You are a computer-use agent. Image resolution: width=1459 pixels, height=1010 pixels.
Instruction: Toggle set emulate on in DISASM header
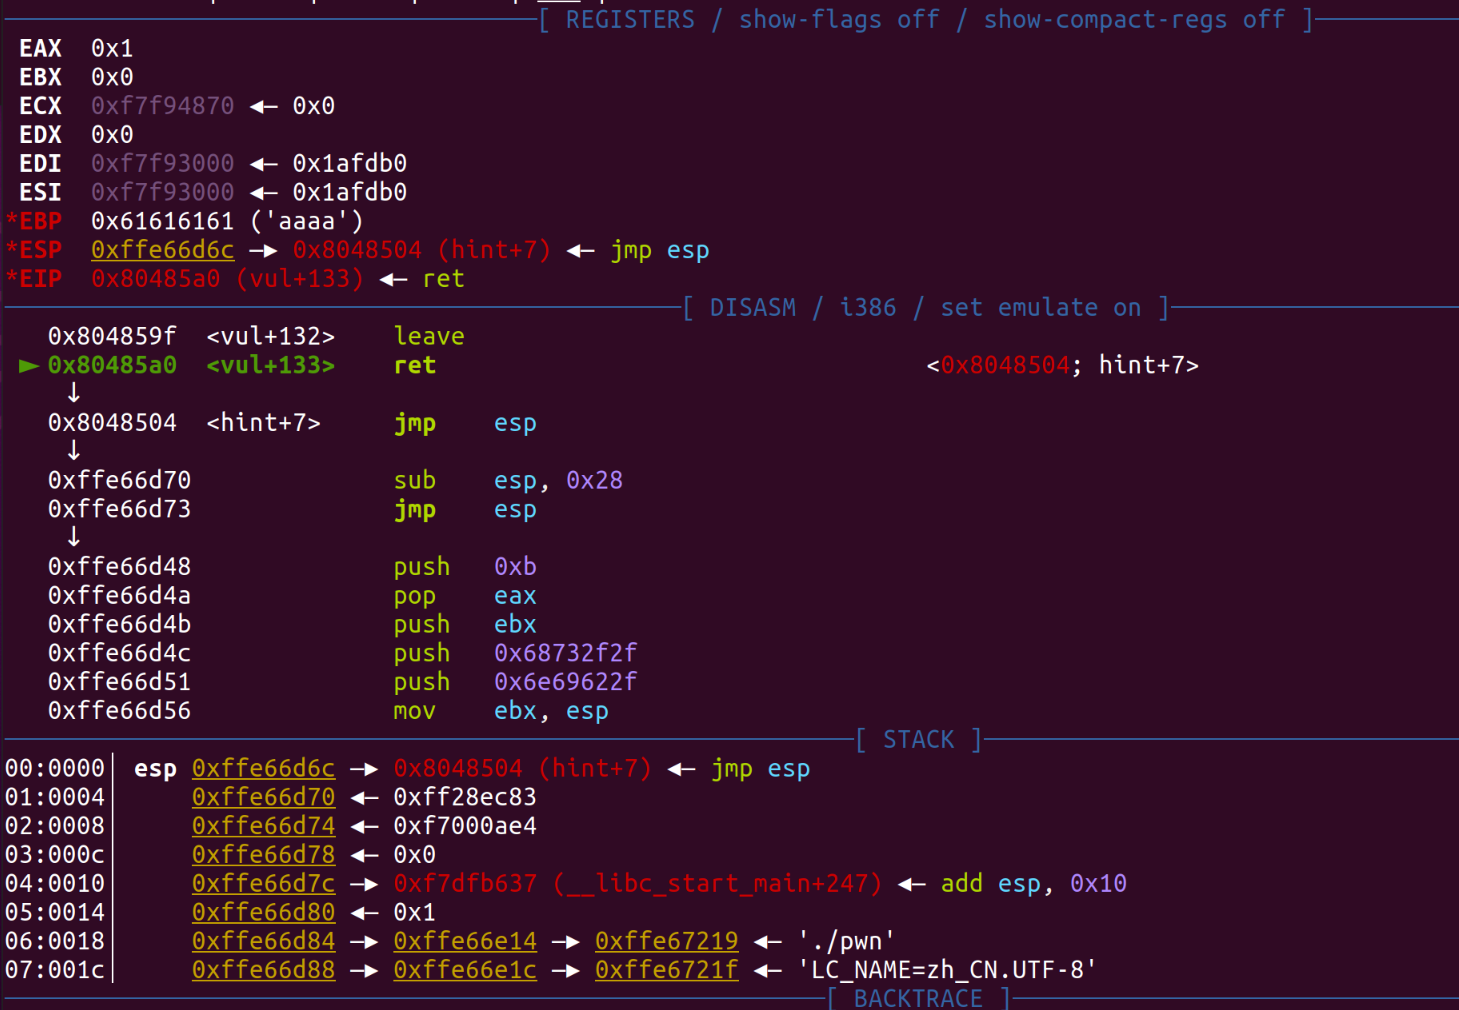(1043, 307)
